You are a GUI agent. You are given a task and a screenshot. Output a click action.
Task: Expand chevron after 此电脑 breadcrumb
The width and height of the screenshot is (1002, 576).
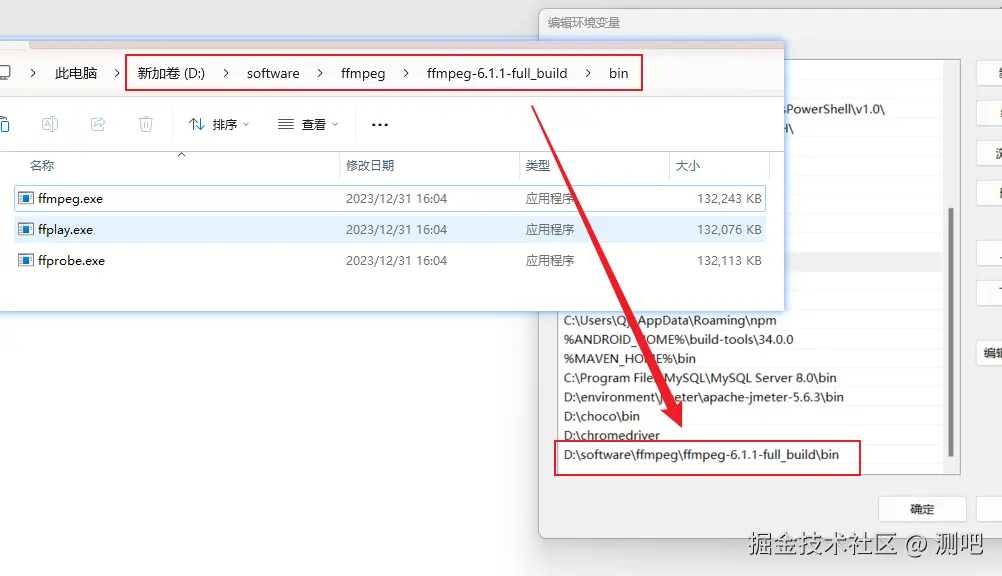coord(117,73)
